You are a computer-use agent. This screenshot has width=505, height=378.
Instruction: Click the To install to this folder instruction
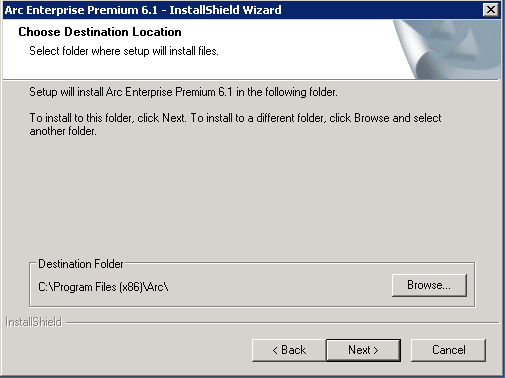(x=235, y=118)
